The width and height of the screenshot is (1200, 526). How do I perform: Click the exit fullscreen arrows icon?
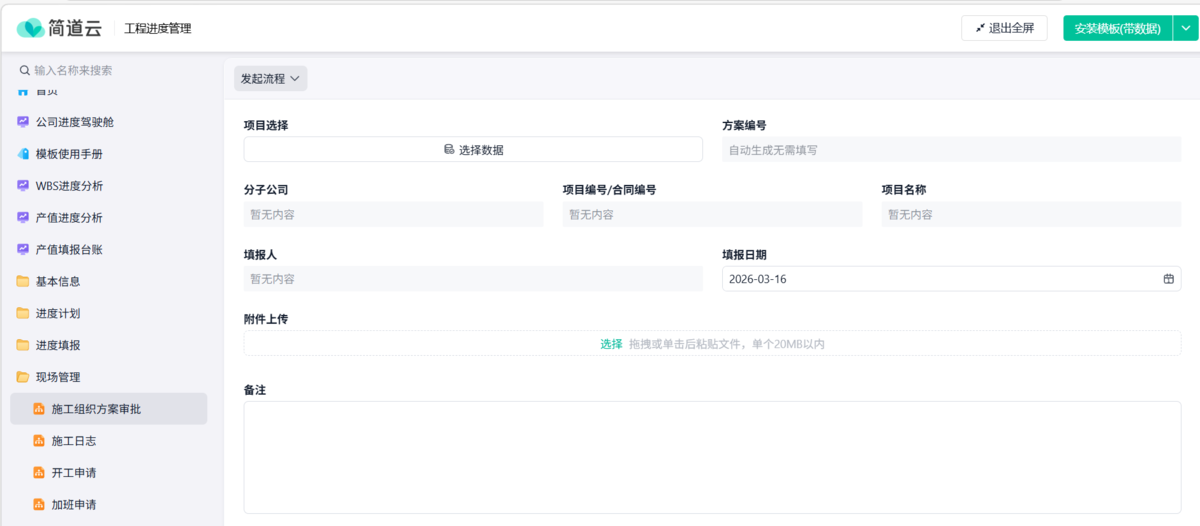[980, 28]
